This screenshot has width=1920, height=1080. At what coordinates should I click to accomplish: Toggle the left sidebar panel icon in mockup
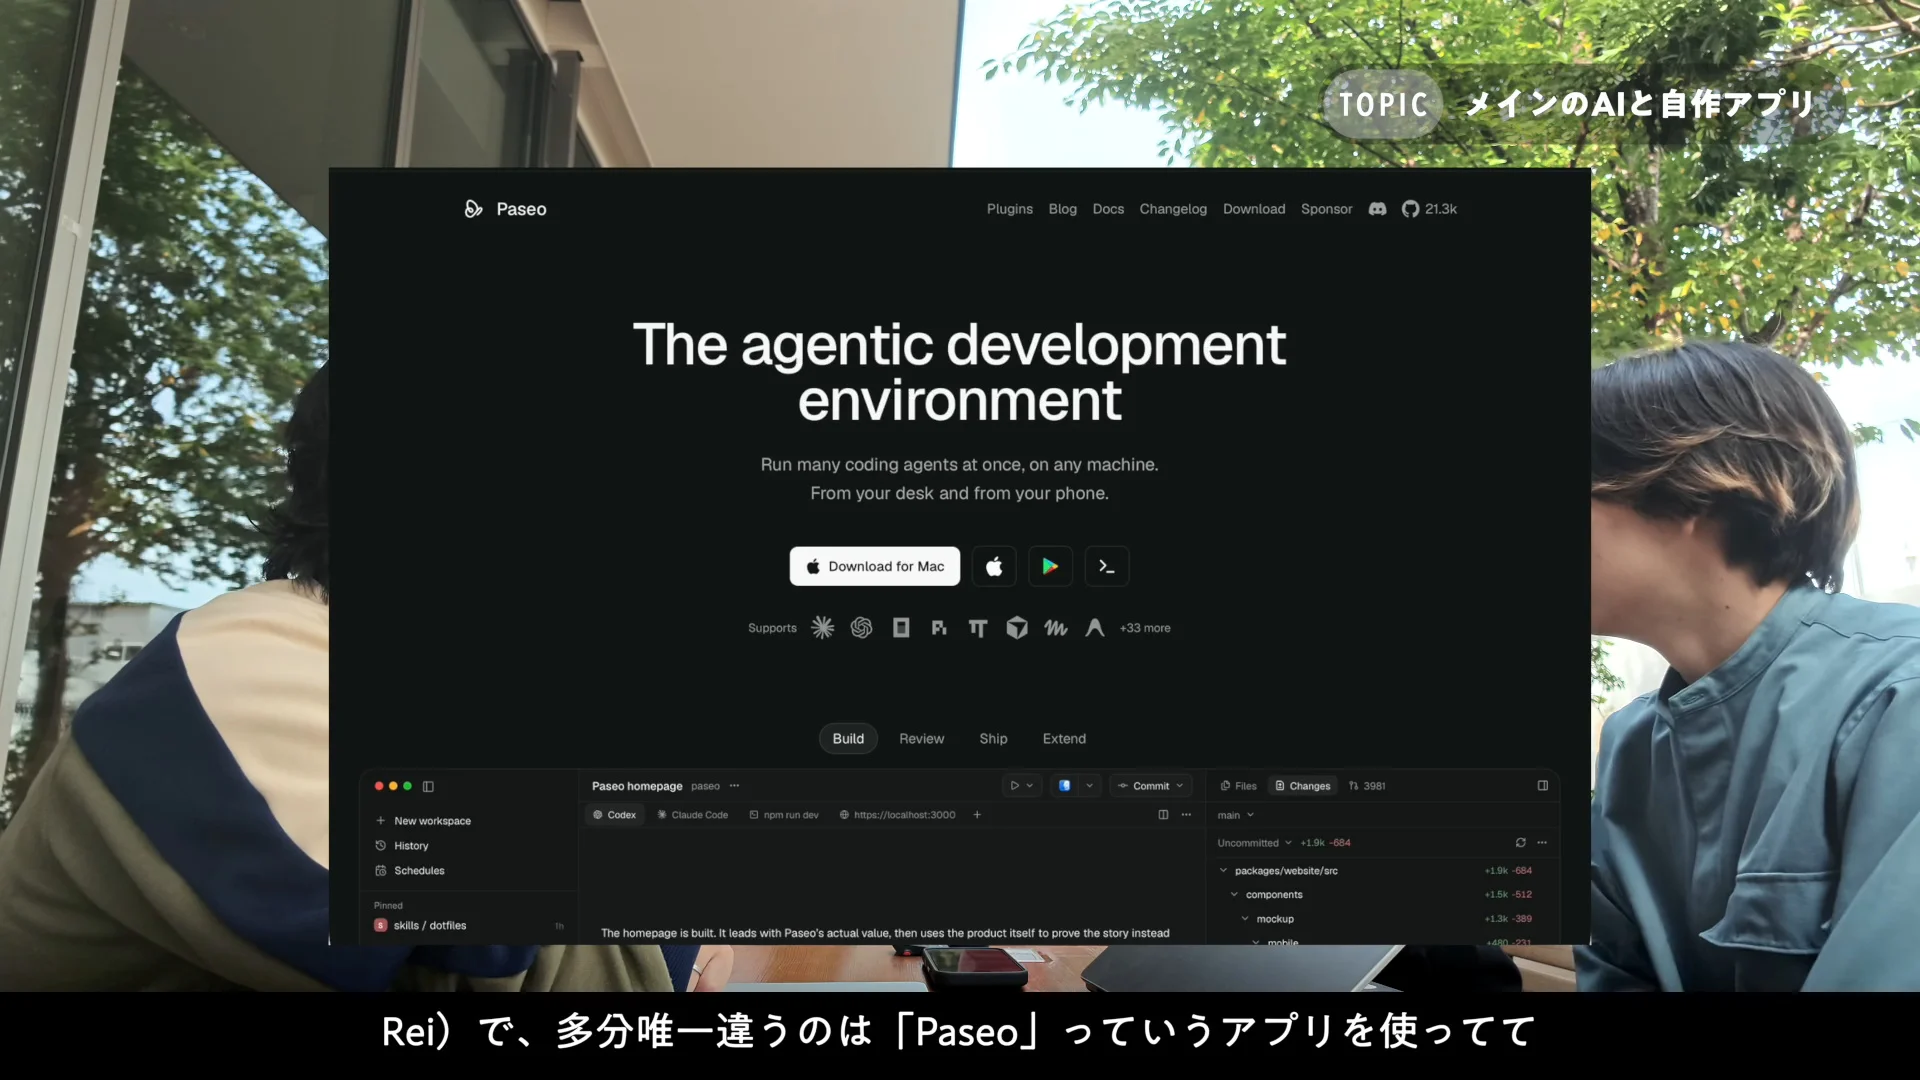pyautogui.click(x=428, y=786)
